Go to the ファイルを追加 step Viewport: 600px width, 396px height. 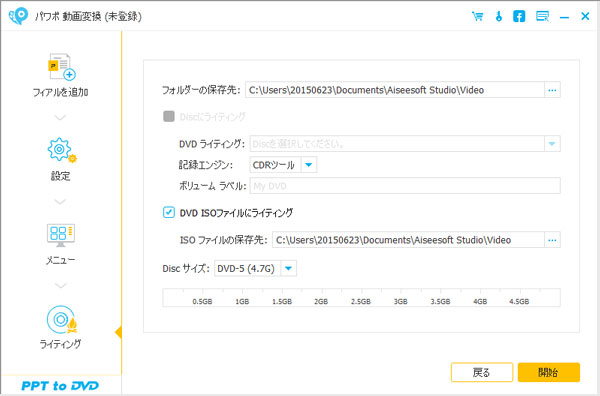60,75
